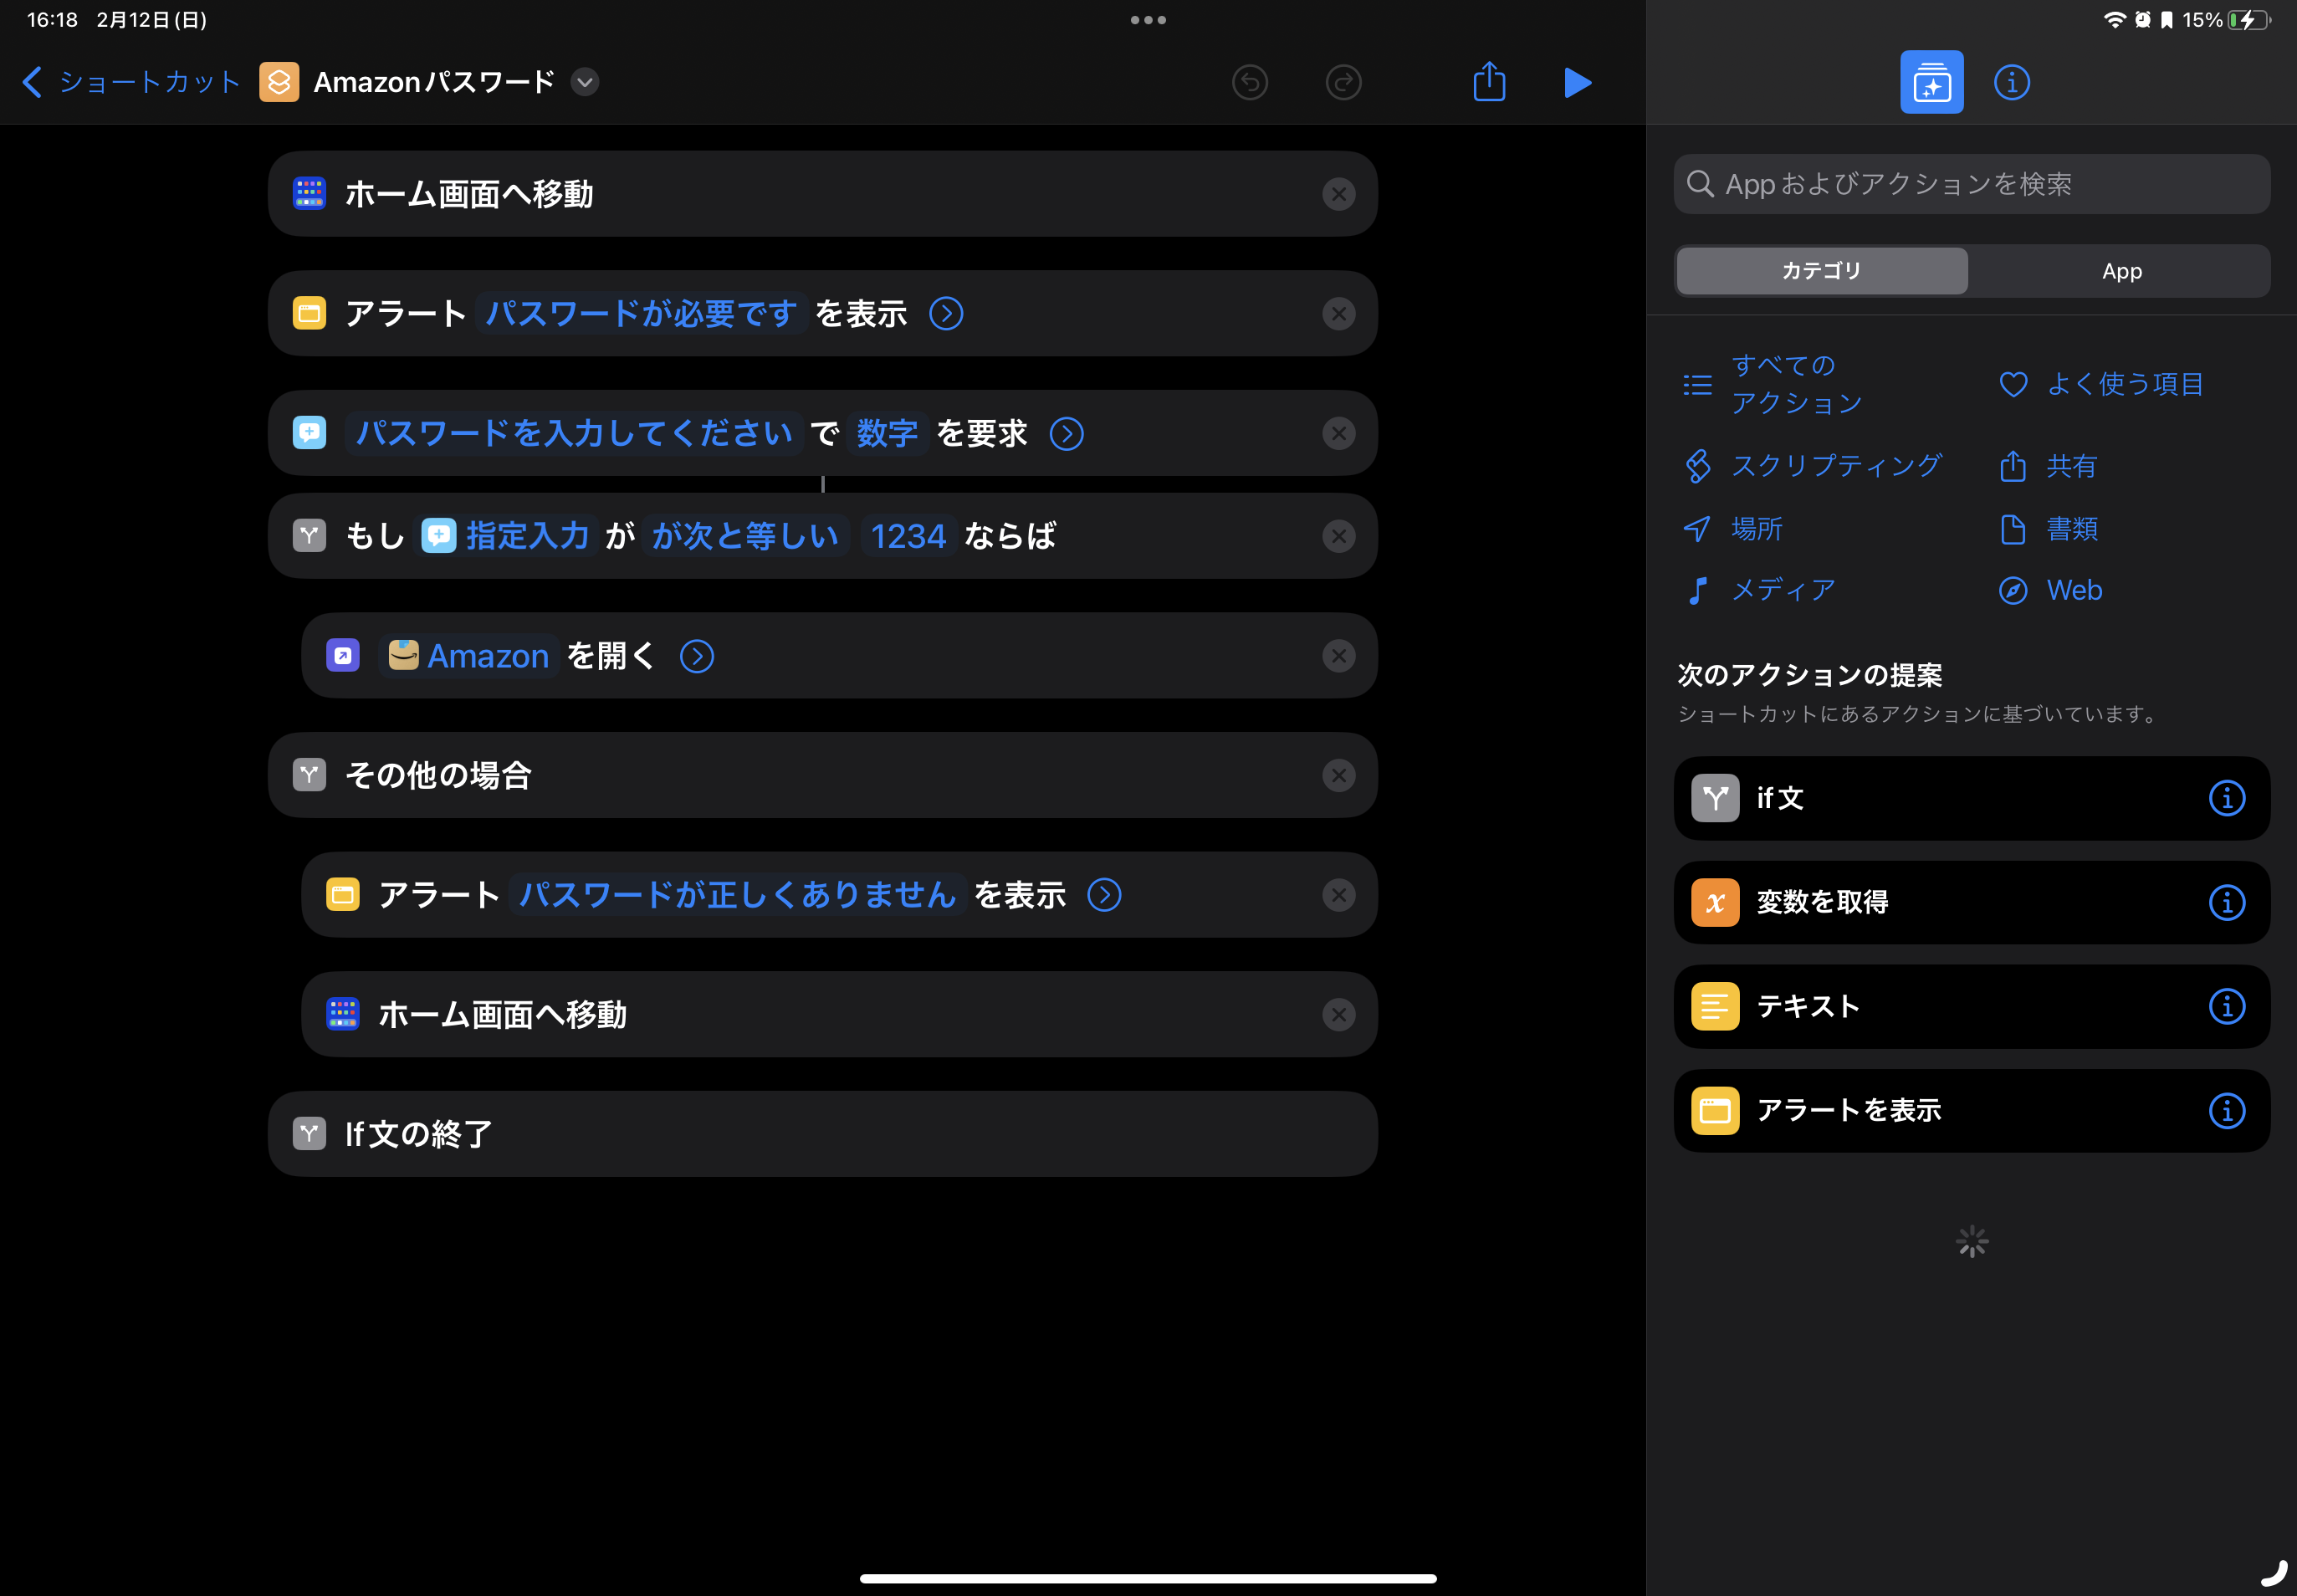This screenshot has height=1596, width=2297.
Task: Run the shortcut with the play button
Action: pos(1577,82)
